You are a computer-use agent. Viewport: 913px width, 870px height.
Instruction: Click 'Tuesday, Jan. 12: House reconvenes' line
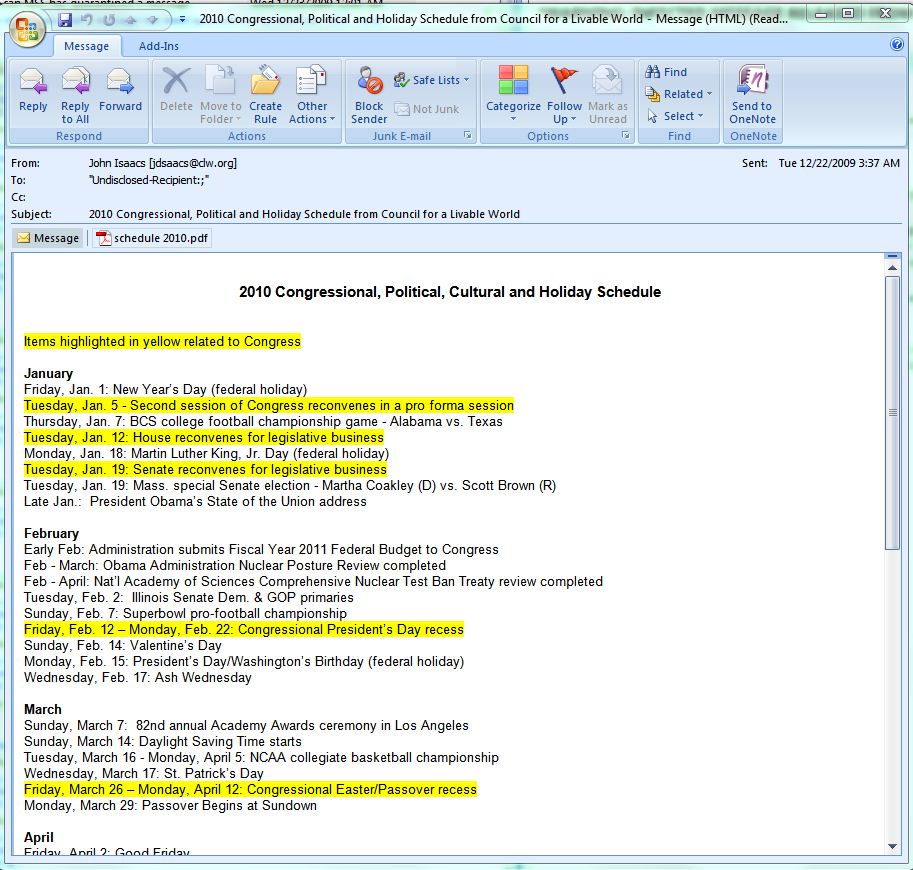(204, 437)
